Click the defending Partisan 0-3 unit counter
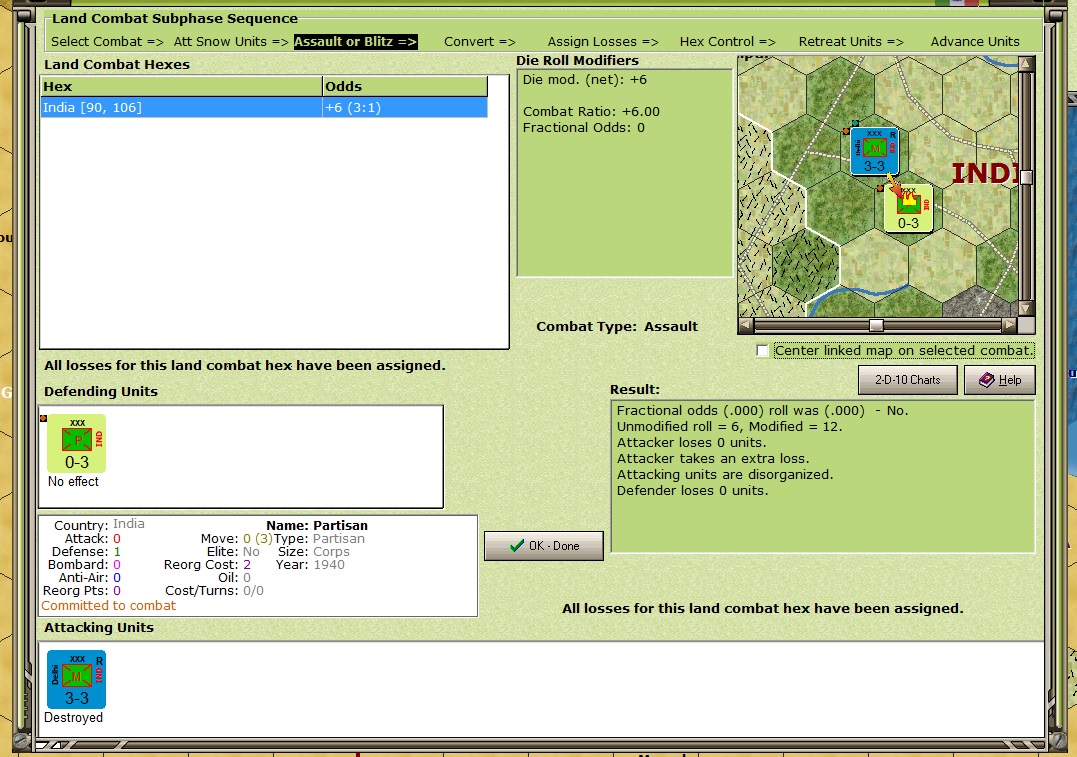 tap(76, 443)
